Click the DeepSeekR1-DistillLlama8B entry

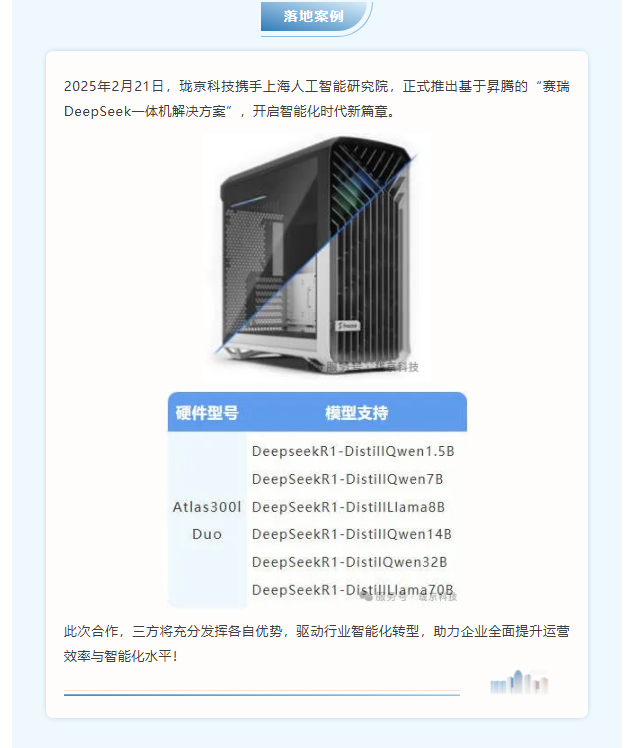click(x=349, y=507)
